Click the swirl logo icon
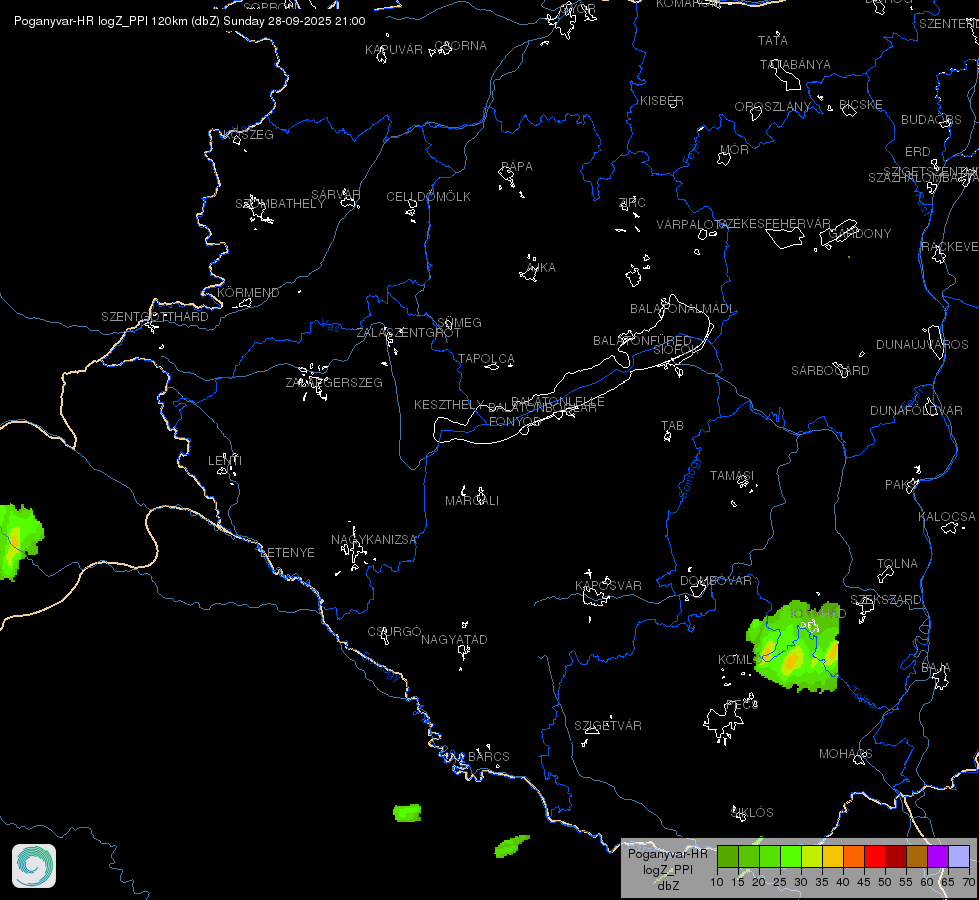Screen dimensions: 979x900 (34, 866)
